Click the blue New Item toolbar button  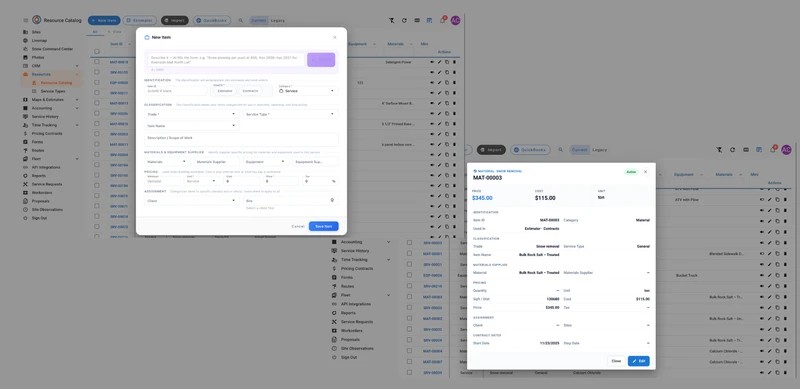coord(104,20)
